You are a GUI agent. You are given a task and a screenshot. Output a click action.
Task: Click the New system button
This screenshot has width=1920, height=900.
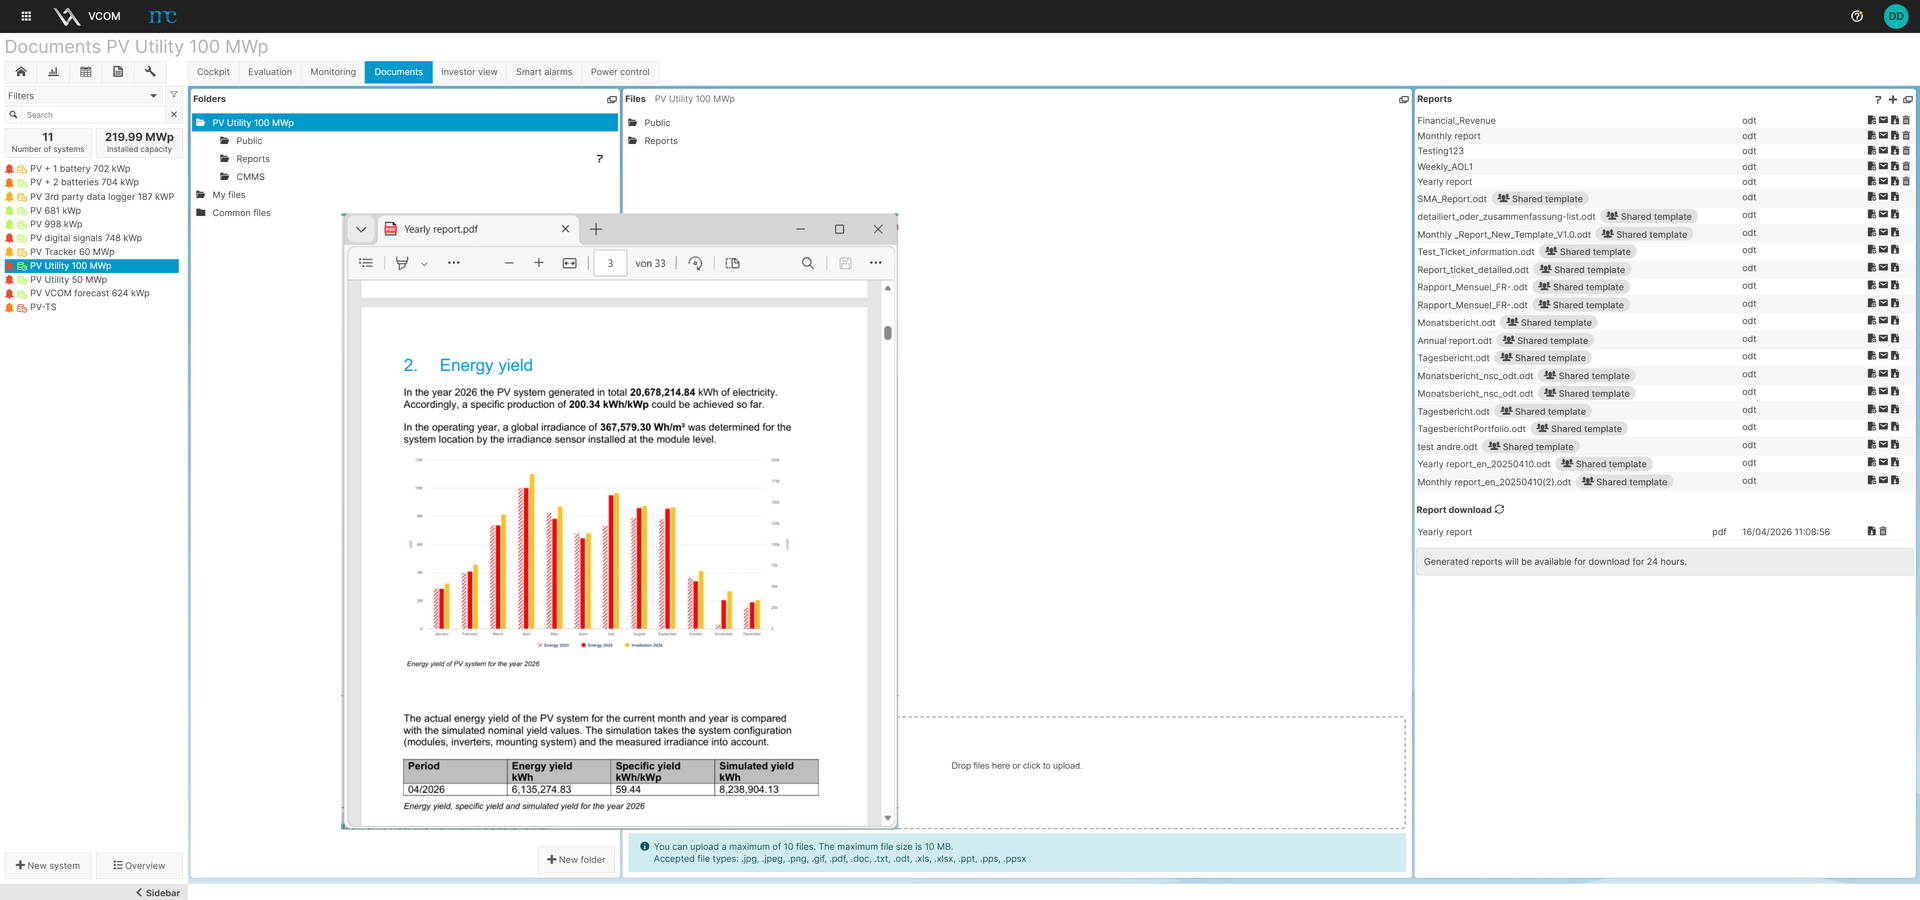(x=48, y=866)
